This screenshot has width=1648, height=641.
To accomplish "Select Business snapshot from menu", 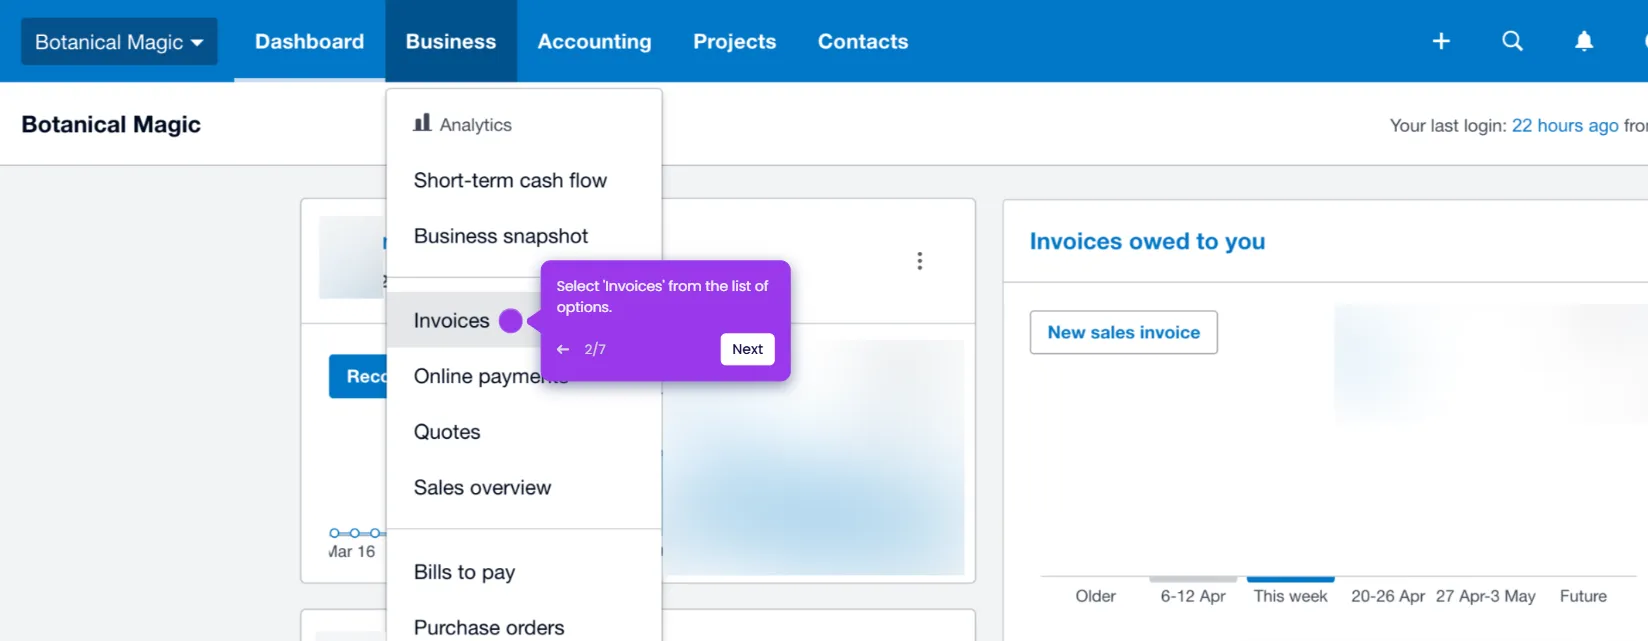I will tap(524, 236).
